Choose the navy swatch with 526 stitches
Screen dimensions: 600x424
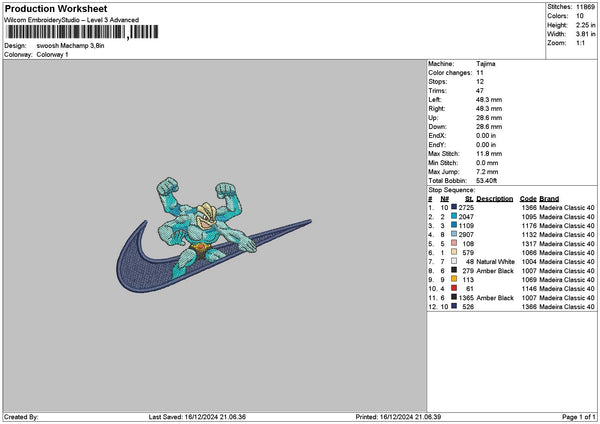tap(454, 306)
